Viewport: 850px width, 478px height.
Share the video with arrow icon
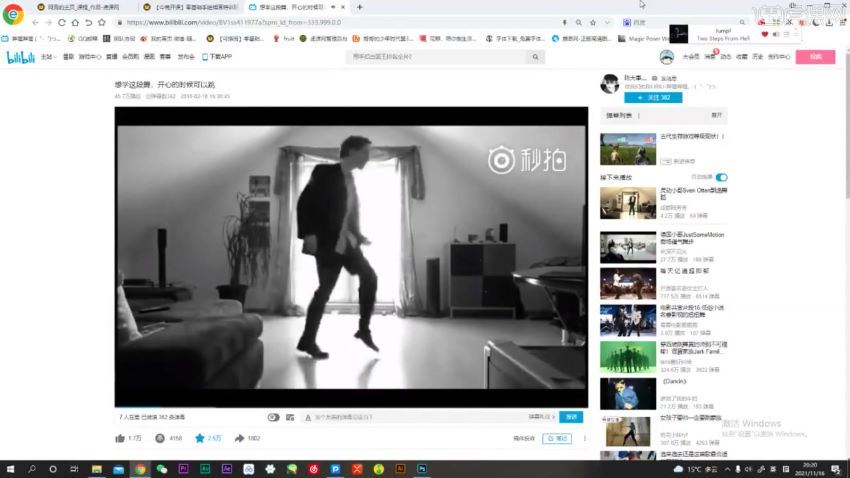(239, 438)
